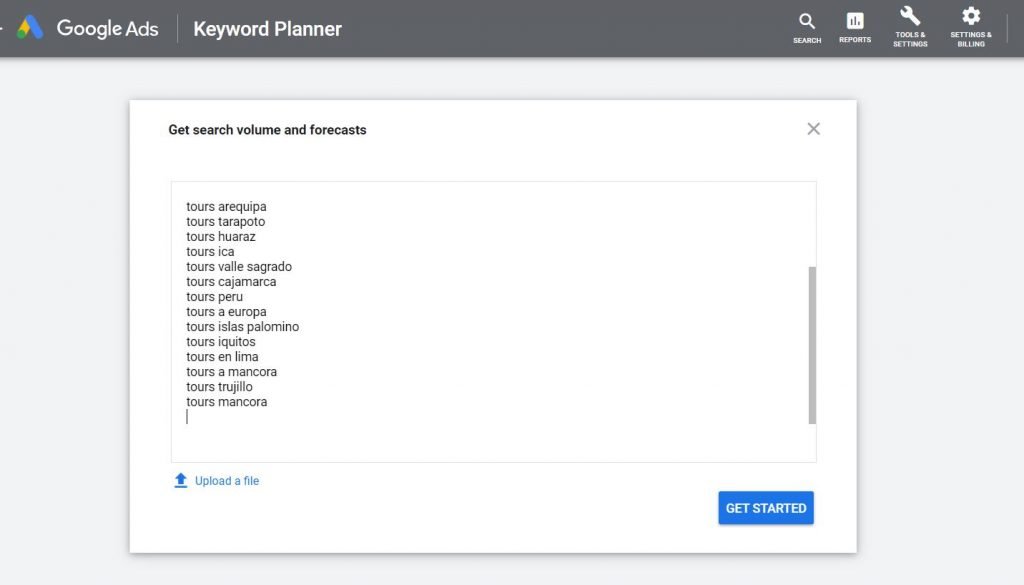Click the 'Get search volume and forecasts' heading
1024x585 pixels.
pos(267,130)
